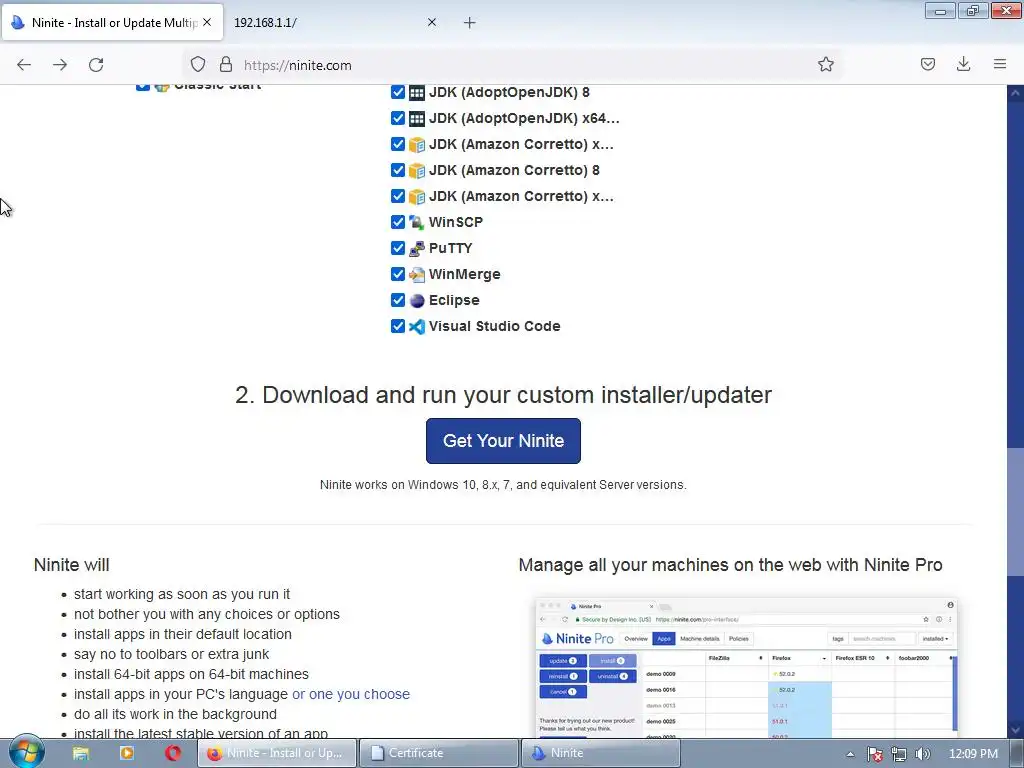1024x768 pixels.
Task: Click the 12:09 PM clock
Action: tap(973, 754)
